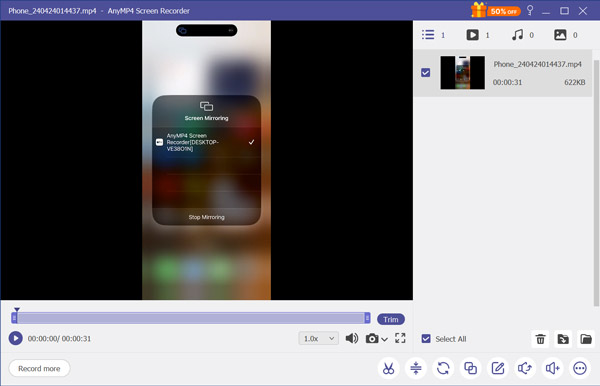Click the left trim handle
Screen dimensions: 600x386
(14, 318)
